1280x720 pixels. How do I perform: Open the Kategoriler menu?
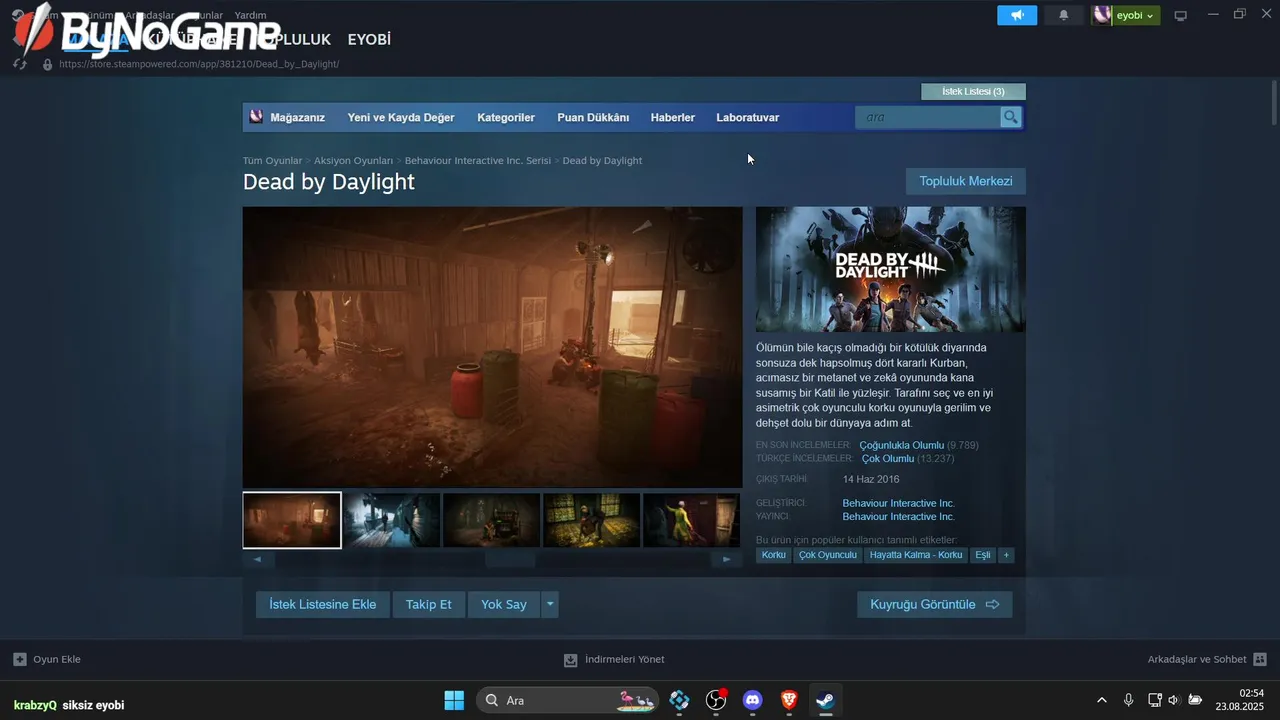[x=506, y=117]
